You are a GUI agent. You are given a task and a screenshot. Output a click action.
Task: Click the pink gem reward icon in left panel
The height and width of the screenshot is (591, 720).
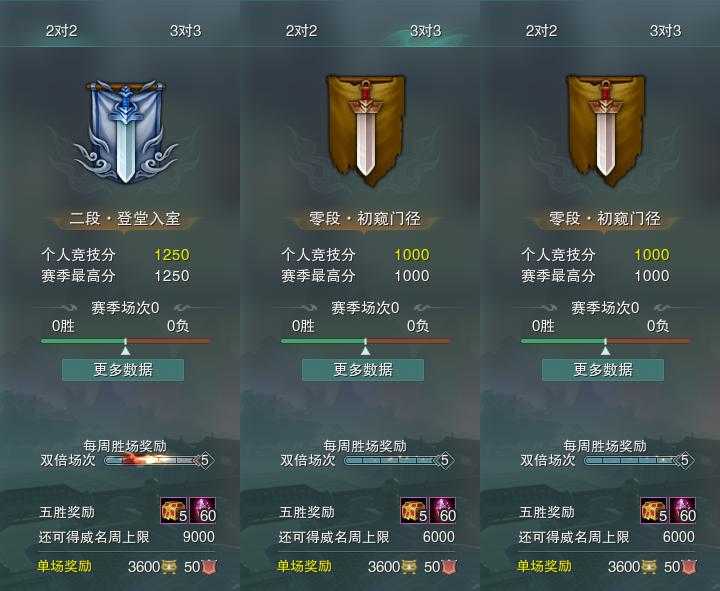tap(202, 510)
